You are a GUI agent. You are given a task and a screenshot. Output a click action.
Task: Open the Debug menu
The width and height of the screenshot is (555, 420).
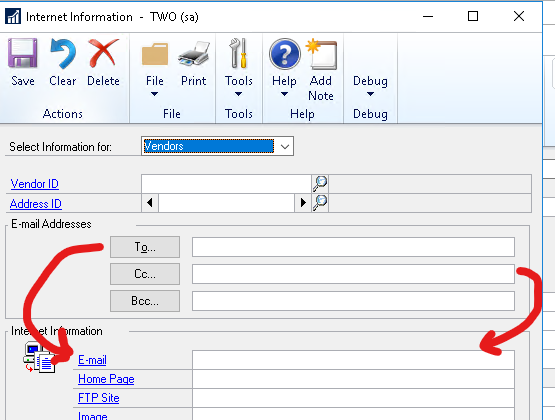tap(370, 86)
